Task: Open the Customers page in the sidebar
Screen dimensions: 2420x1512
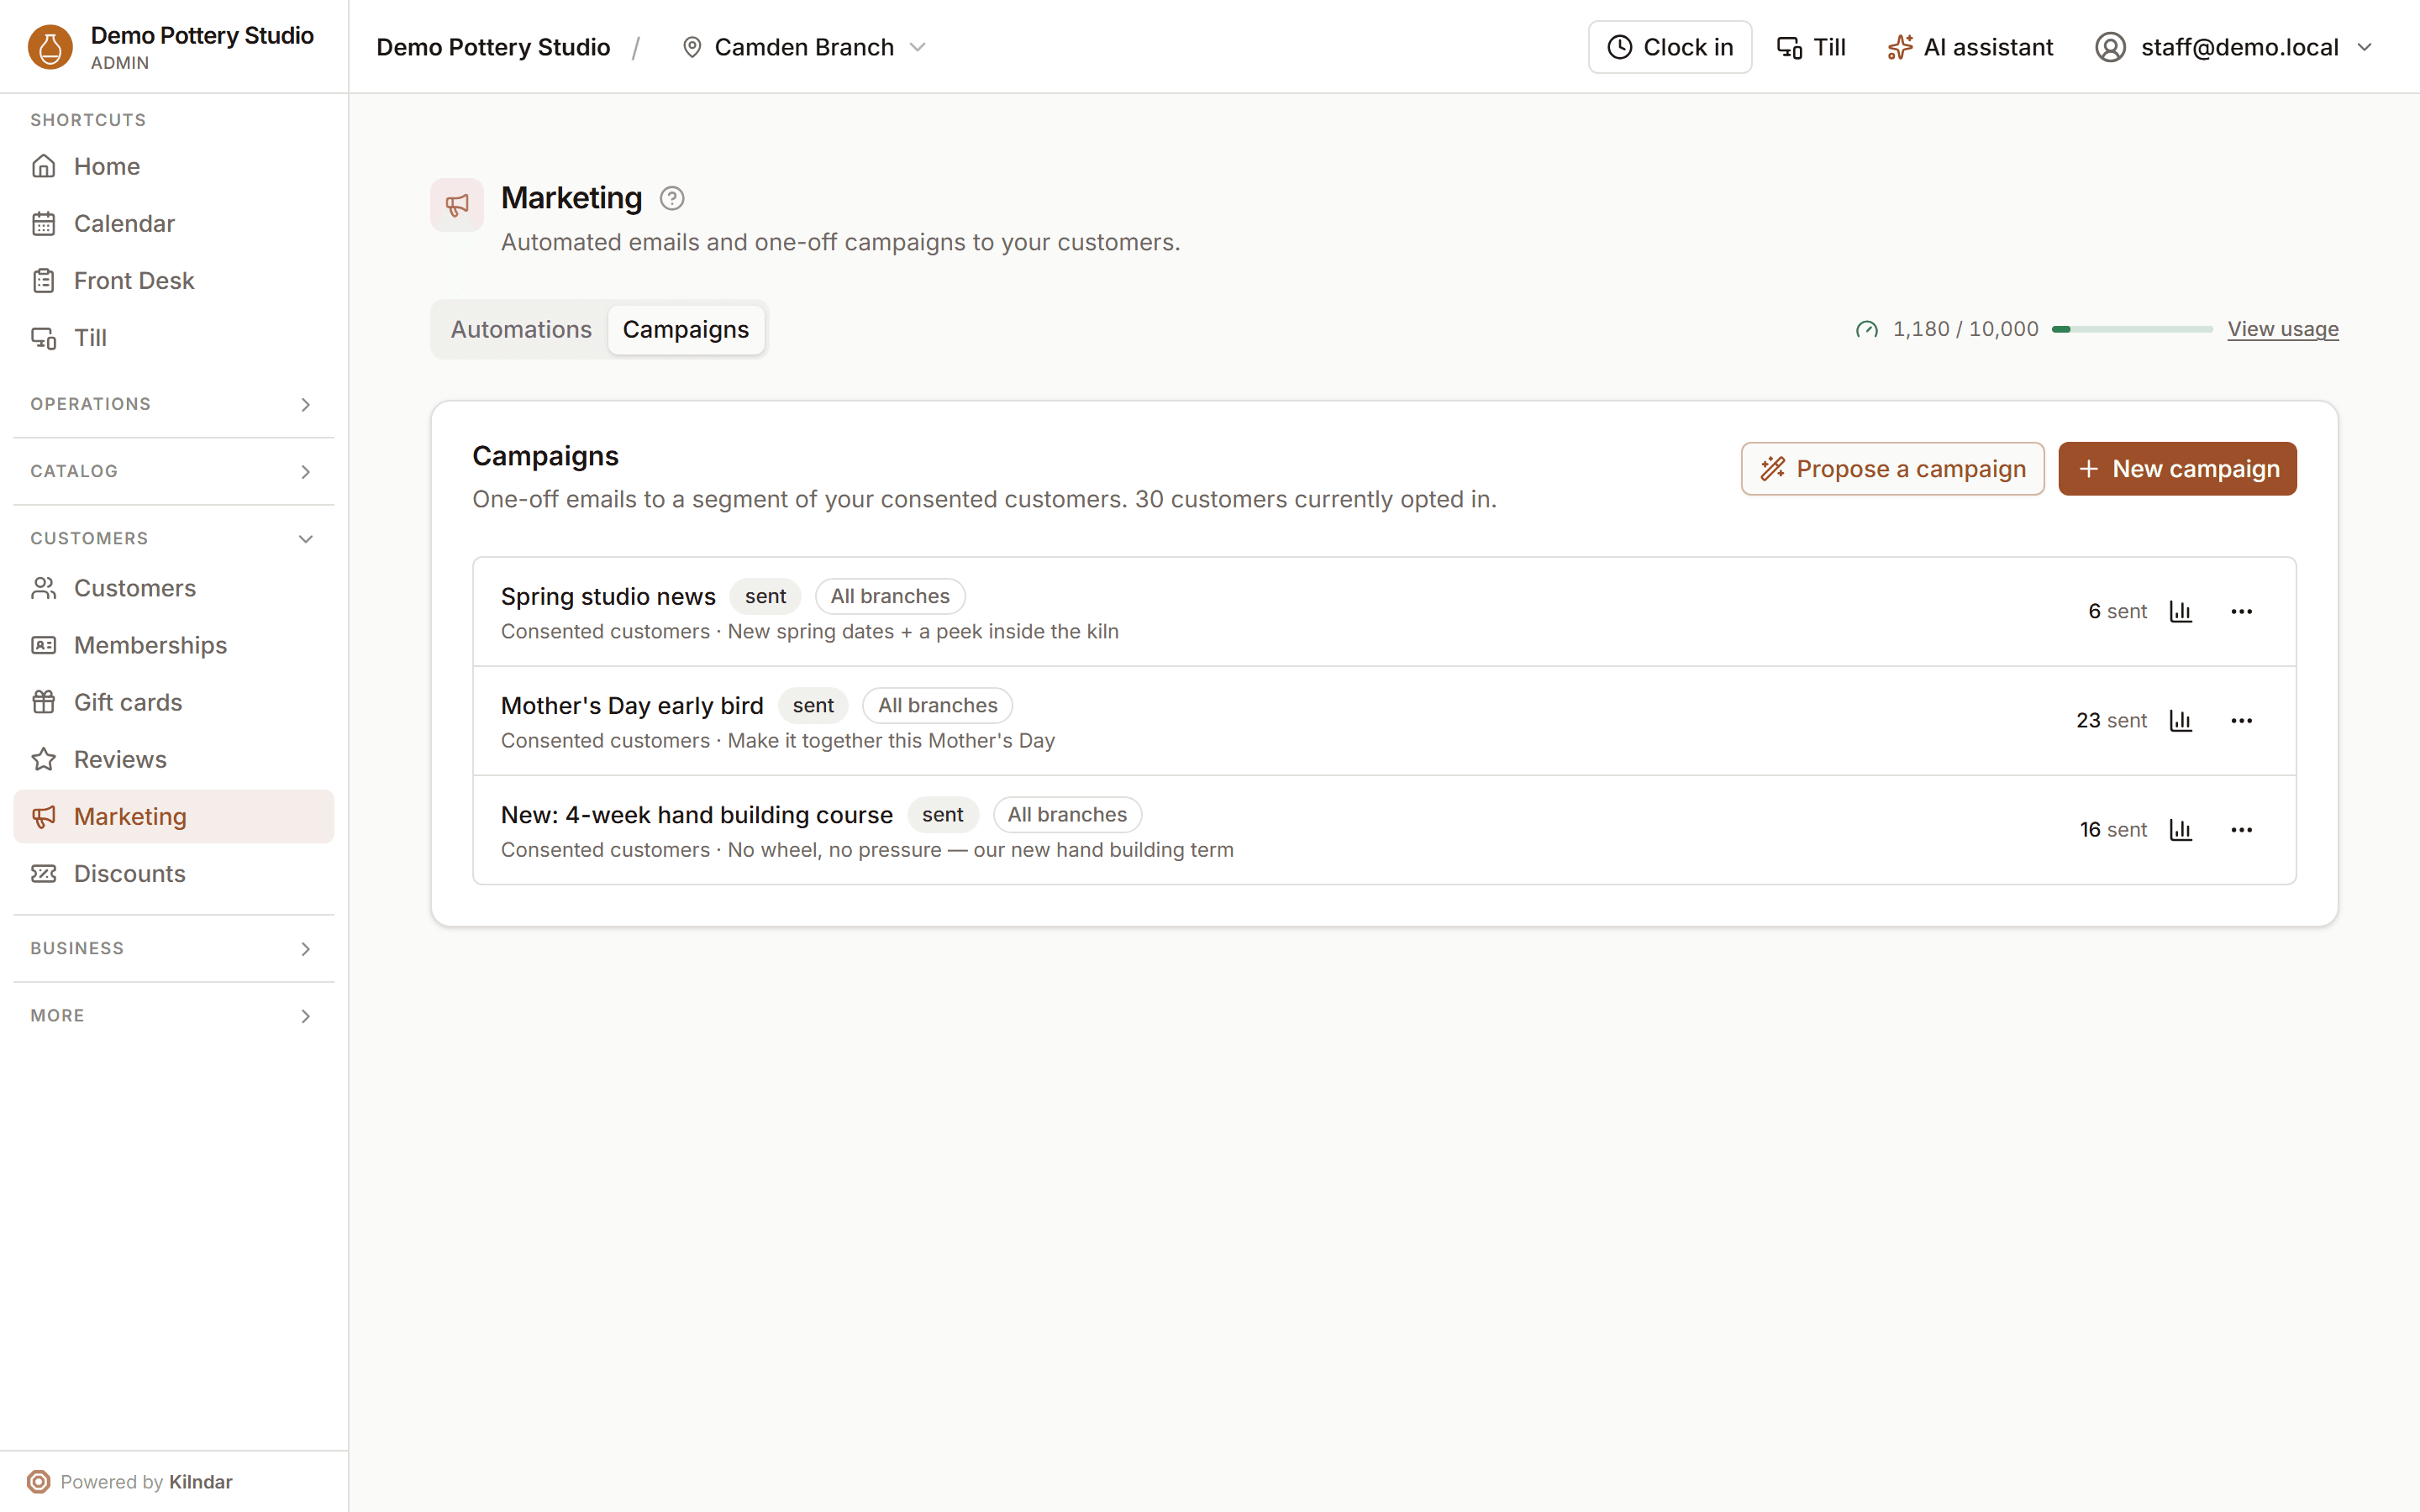Action: 174,588
